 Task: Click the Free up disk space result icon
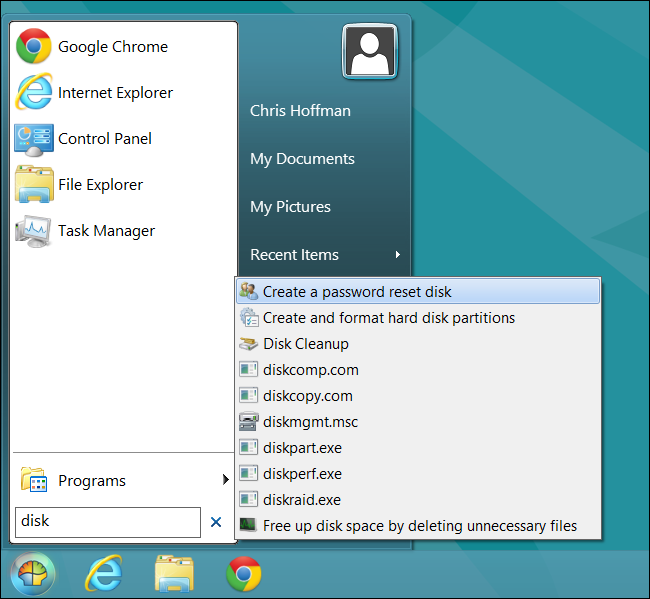click(249, 525)
